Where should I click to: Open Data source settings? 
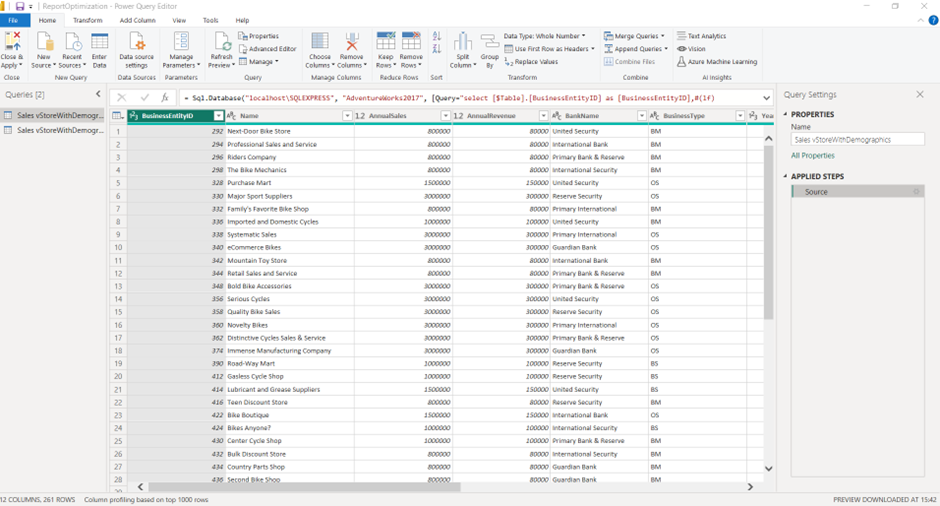tap(137, 42)
